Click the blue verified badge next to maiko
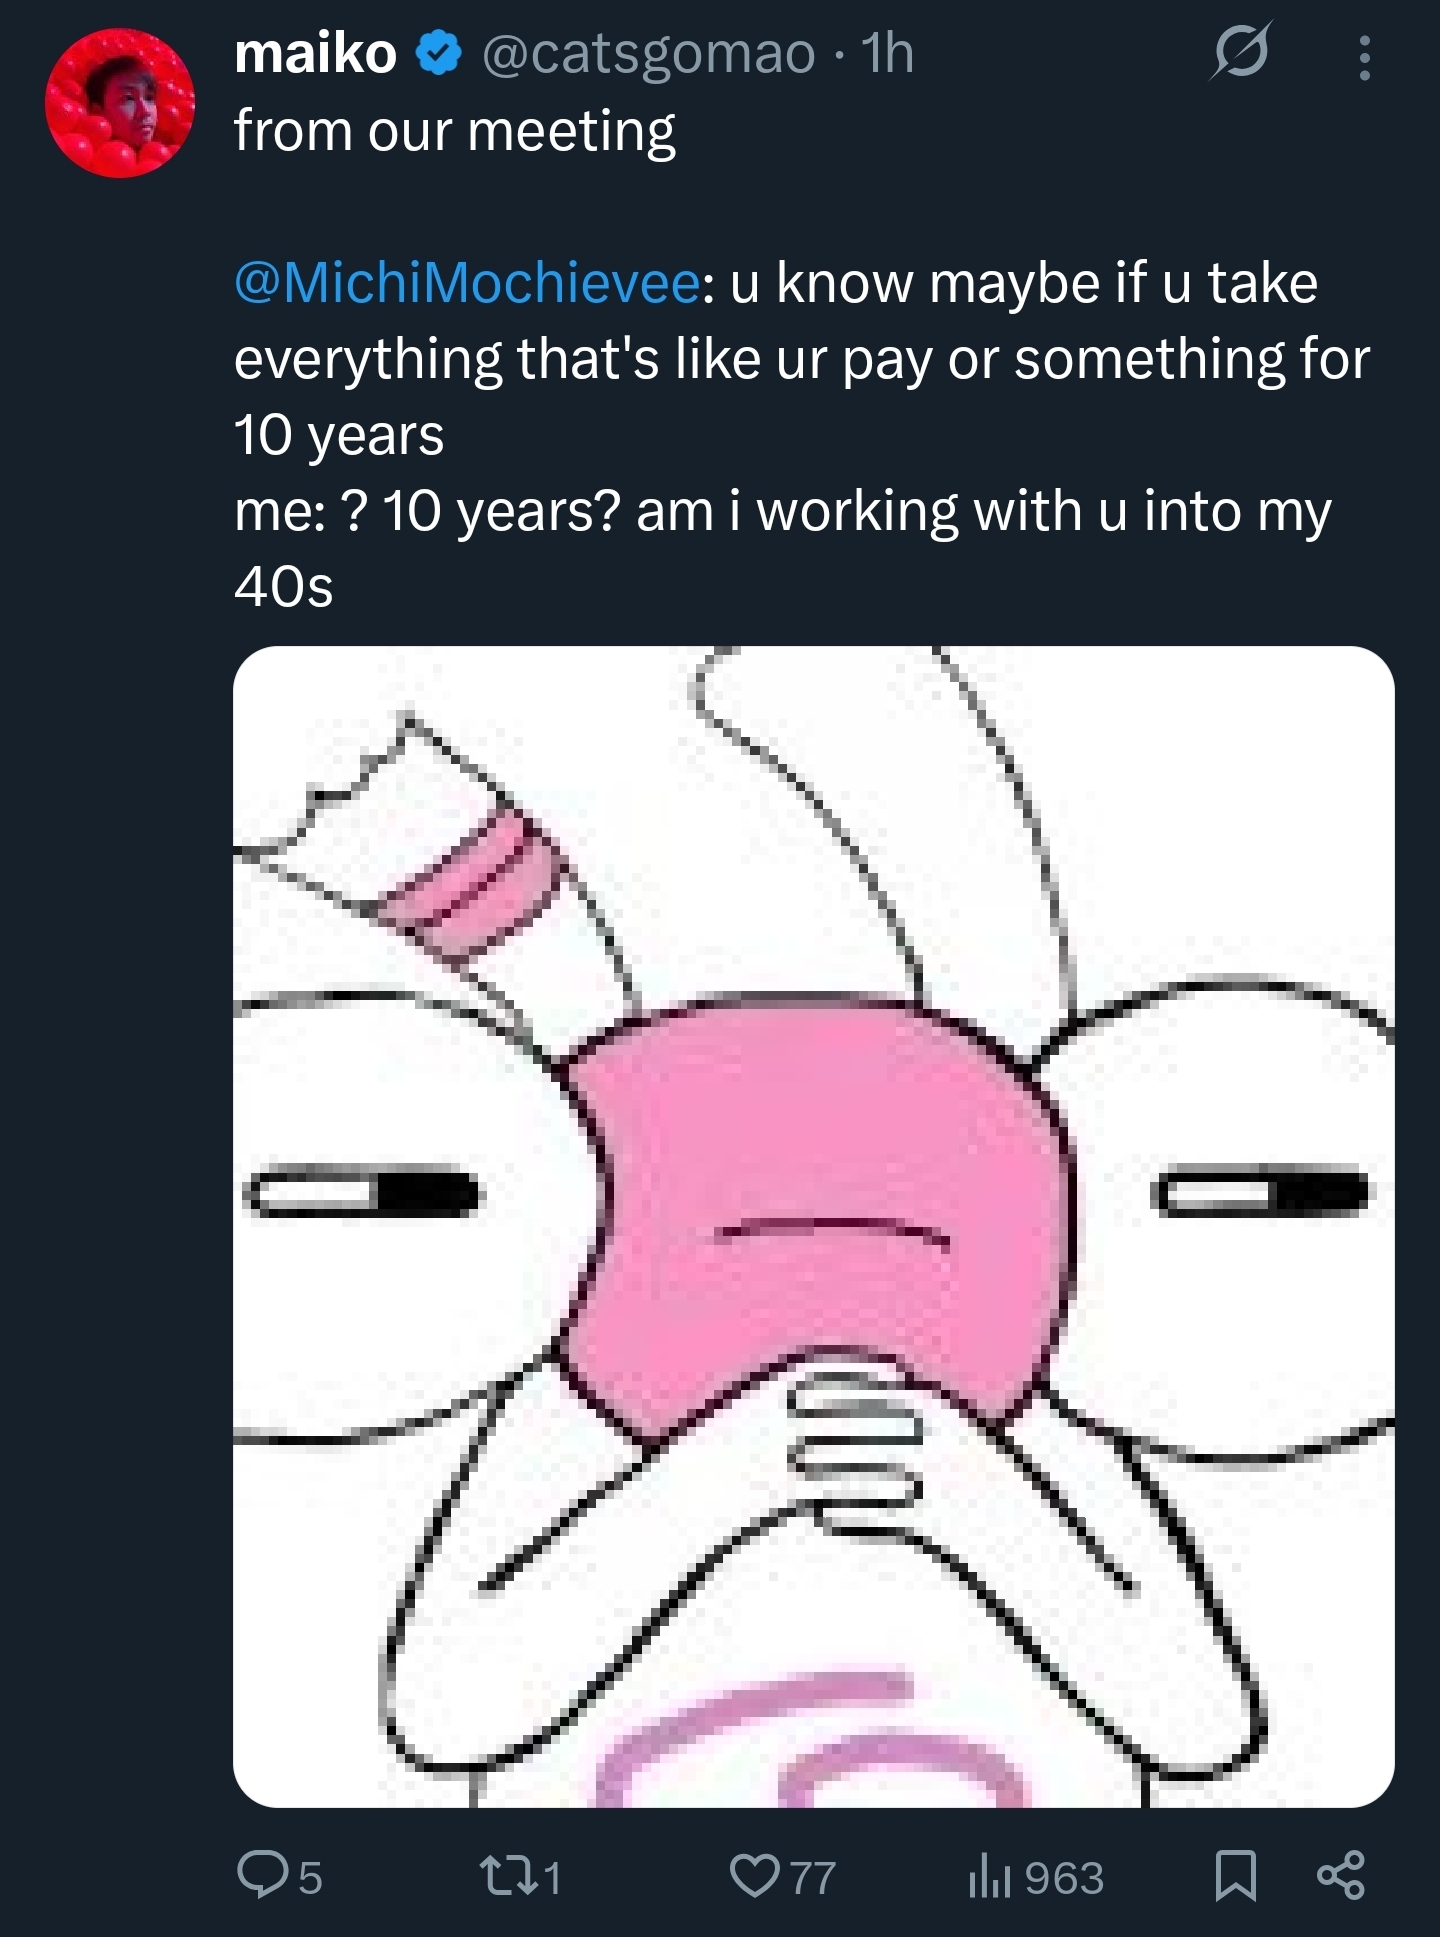The height and width of the screenshot is (1937, 1440). tap(438, 53)
